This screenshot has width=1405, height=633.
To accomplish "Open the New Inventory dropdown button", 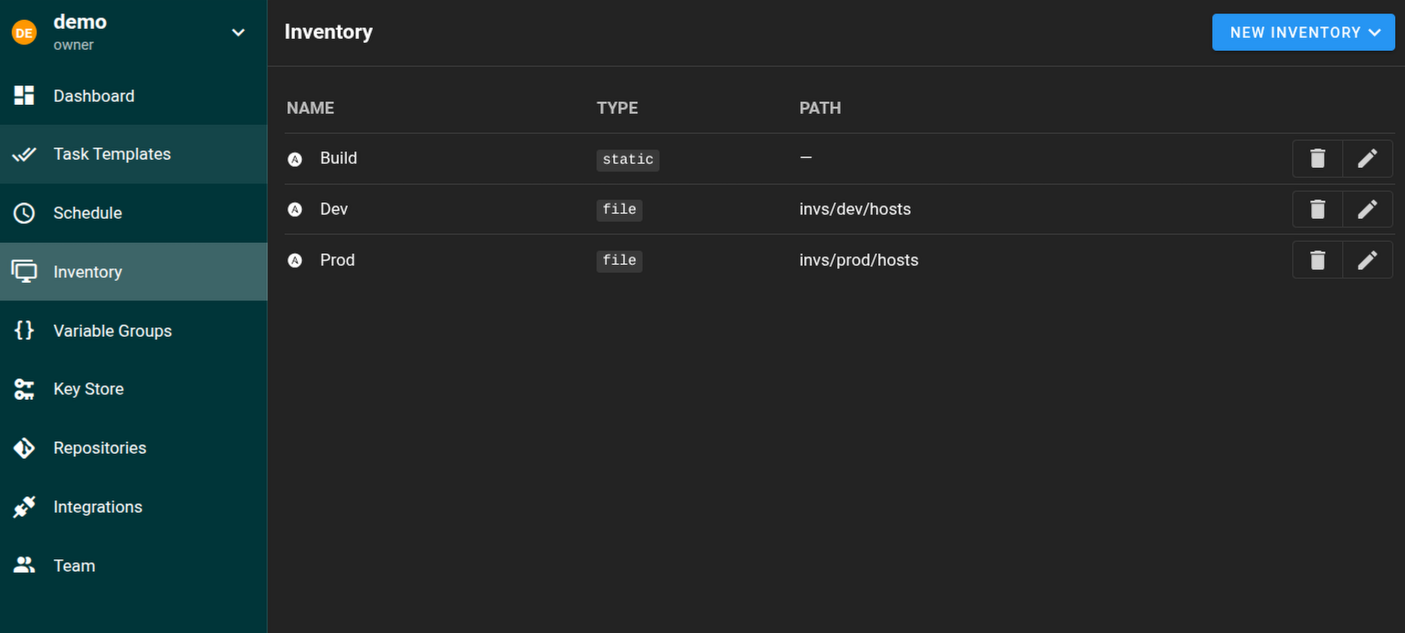I will (1303, 32).
